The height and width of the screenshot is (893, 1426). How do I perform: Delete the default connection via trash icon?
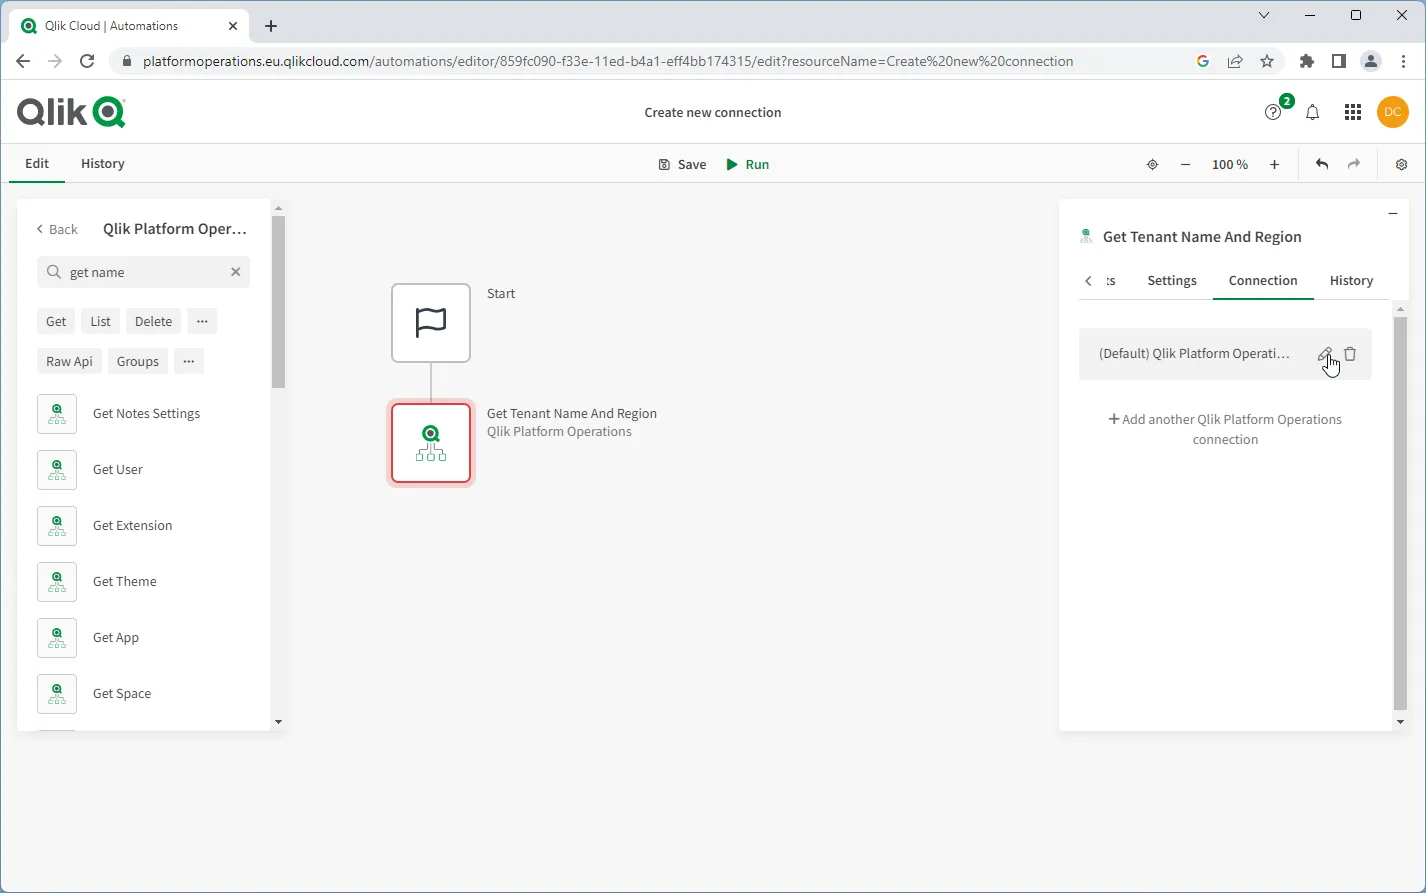pos(1350,354)
